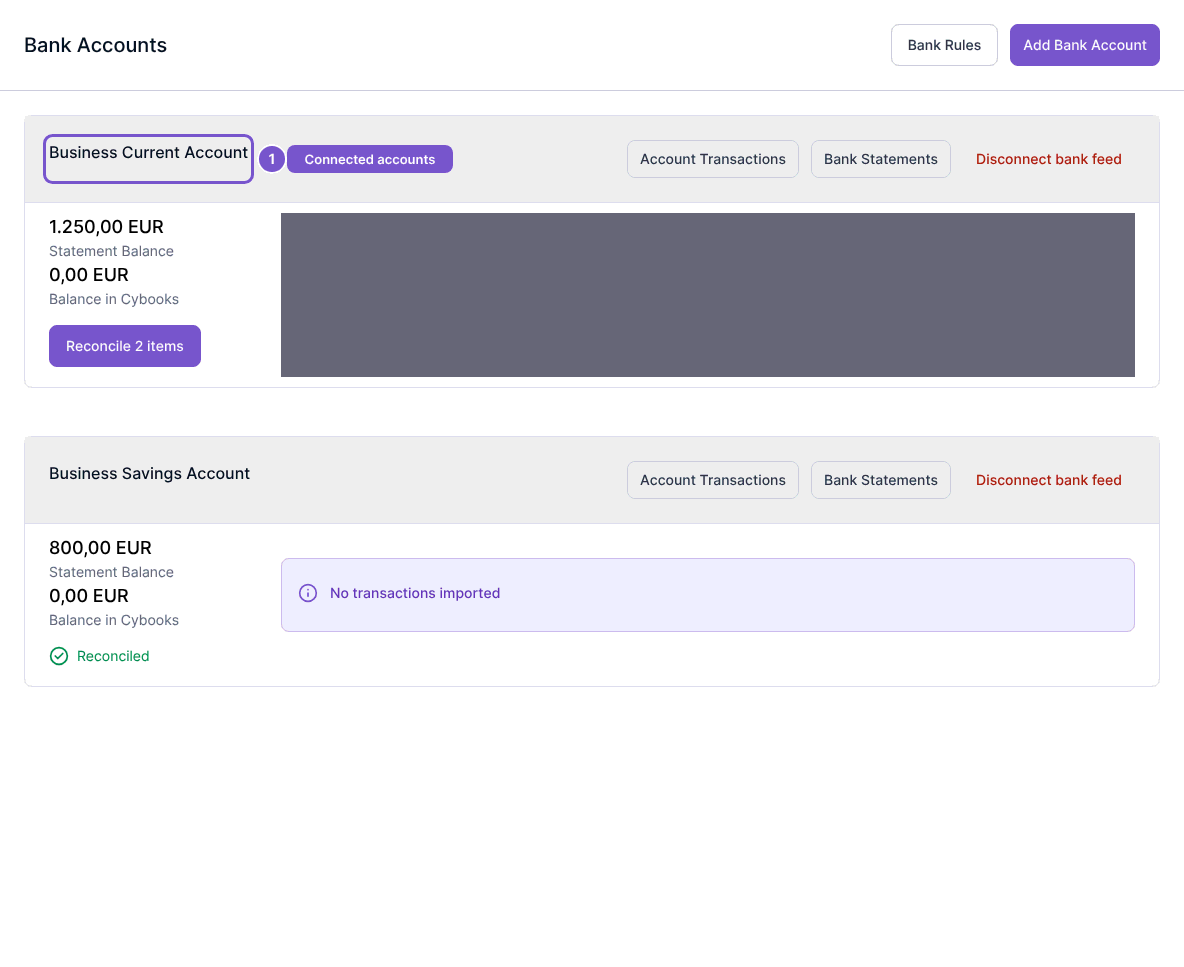This screenshot has width=1184, height=967.
Task: Click the No transactions imported notice
Action: point(708,595)
